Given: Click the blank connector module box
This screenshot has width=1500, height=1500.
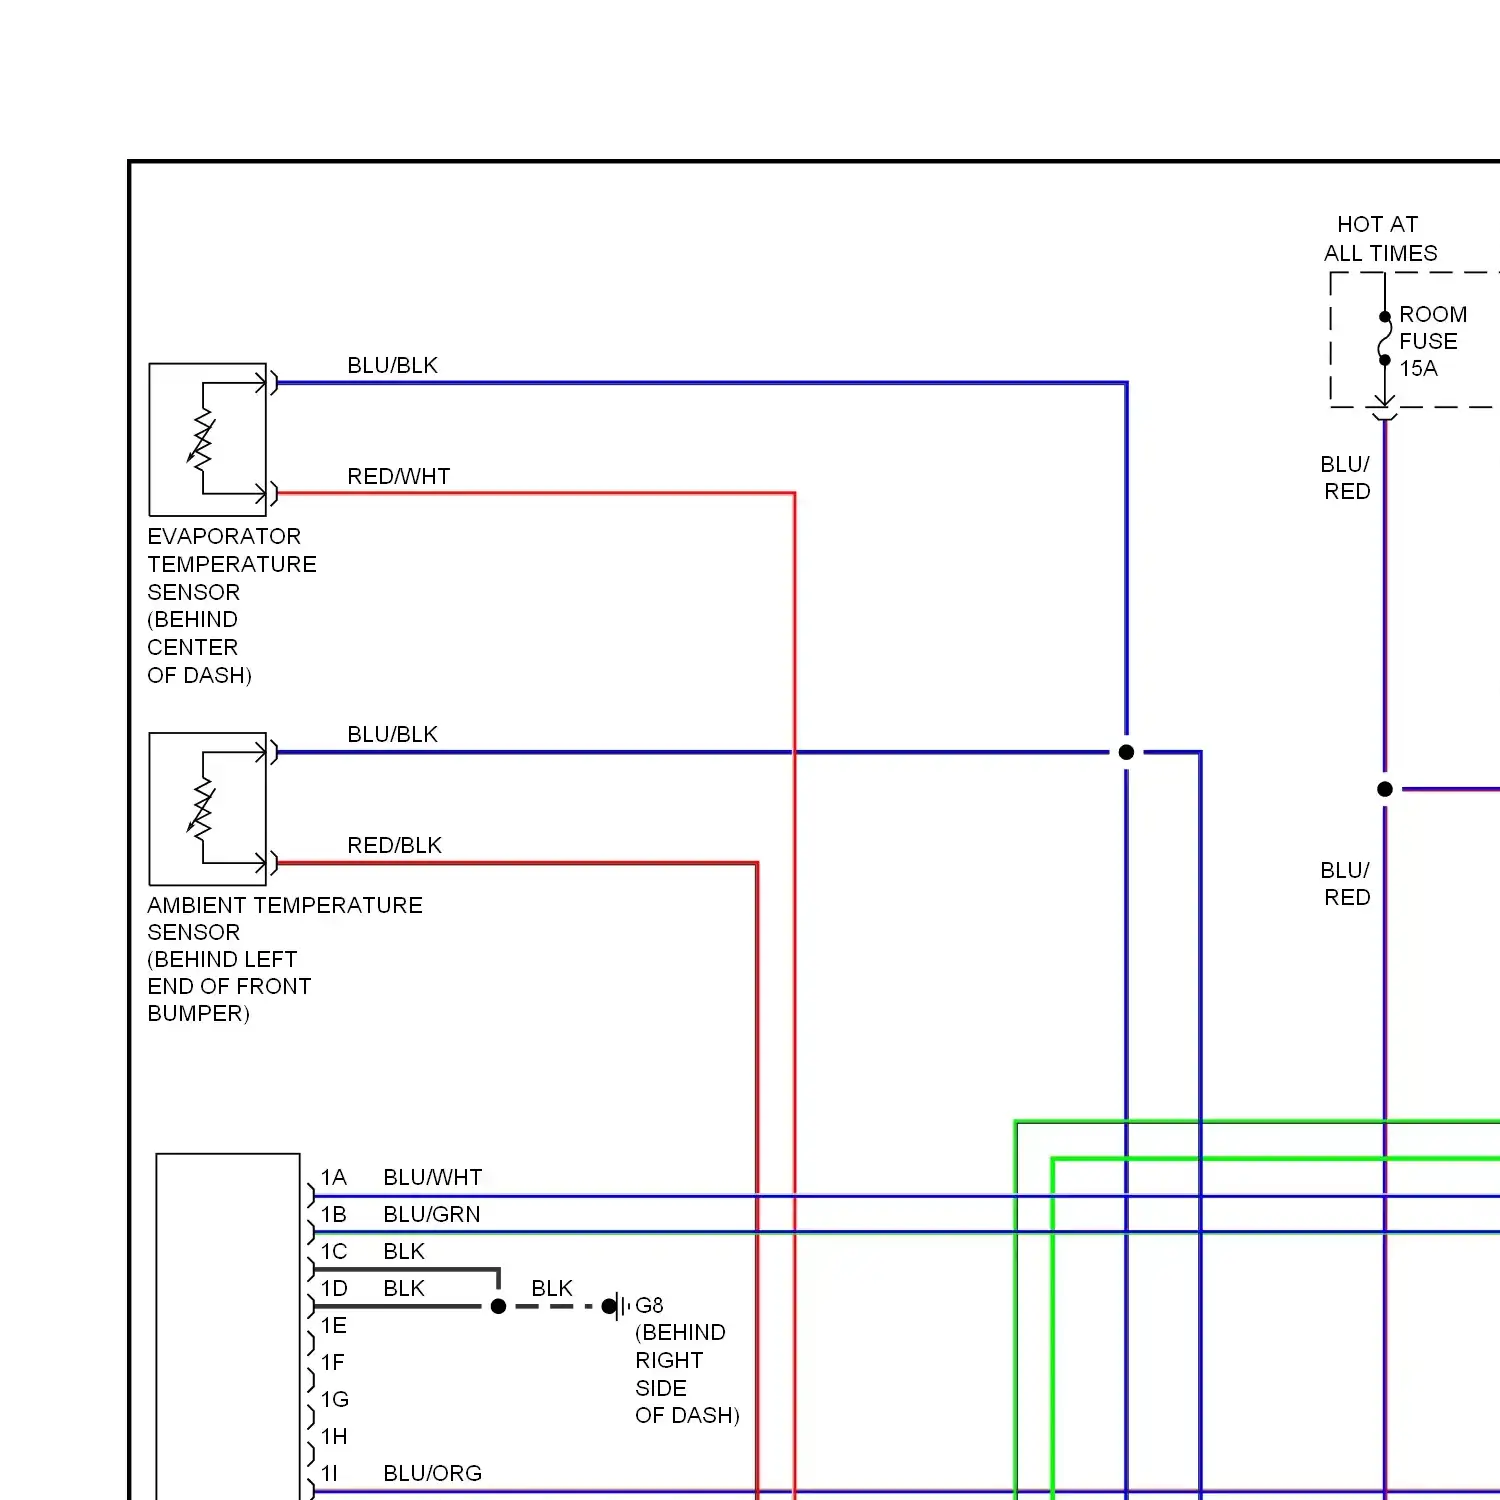Looking at the screenshot, I should (x=228, y=1326).
